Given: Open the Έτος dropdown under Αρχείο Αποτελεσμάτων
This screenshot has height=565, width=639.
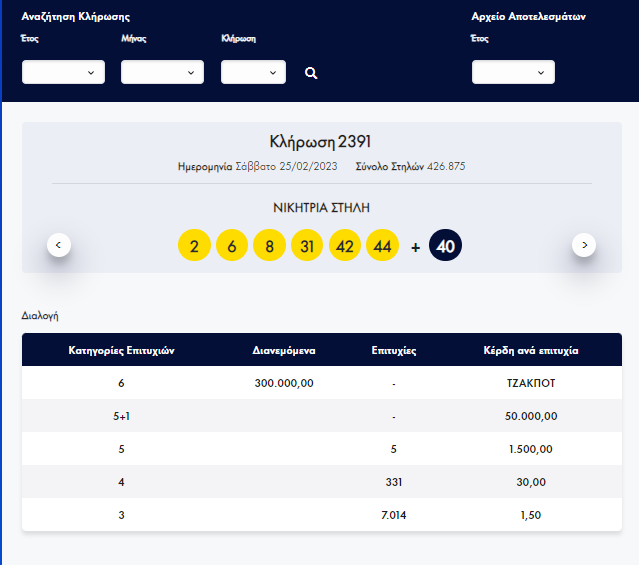Looking at the screenshot, I should click(x=513, y=72).
